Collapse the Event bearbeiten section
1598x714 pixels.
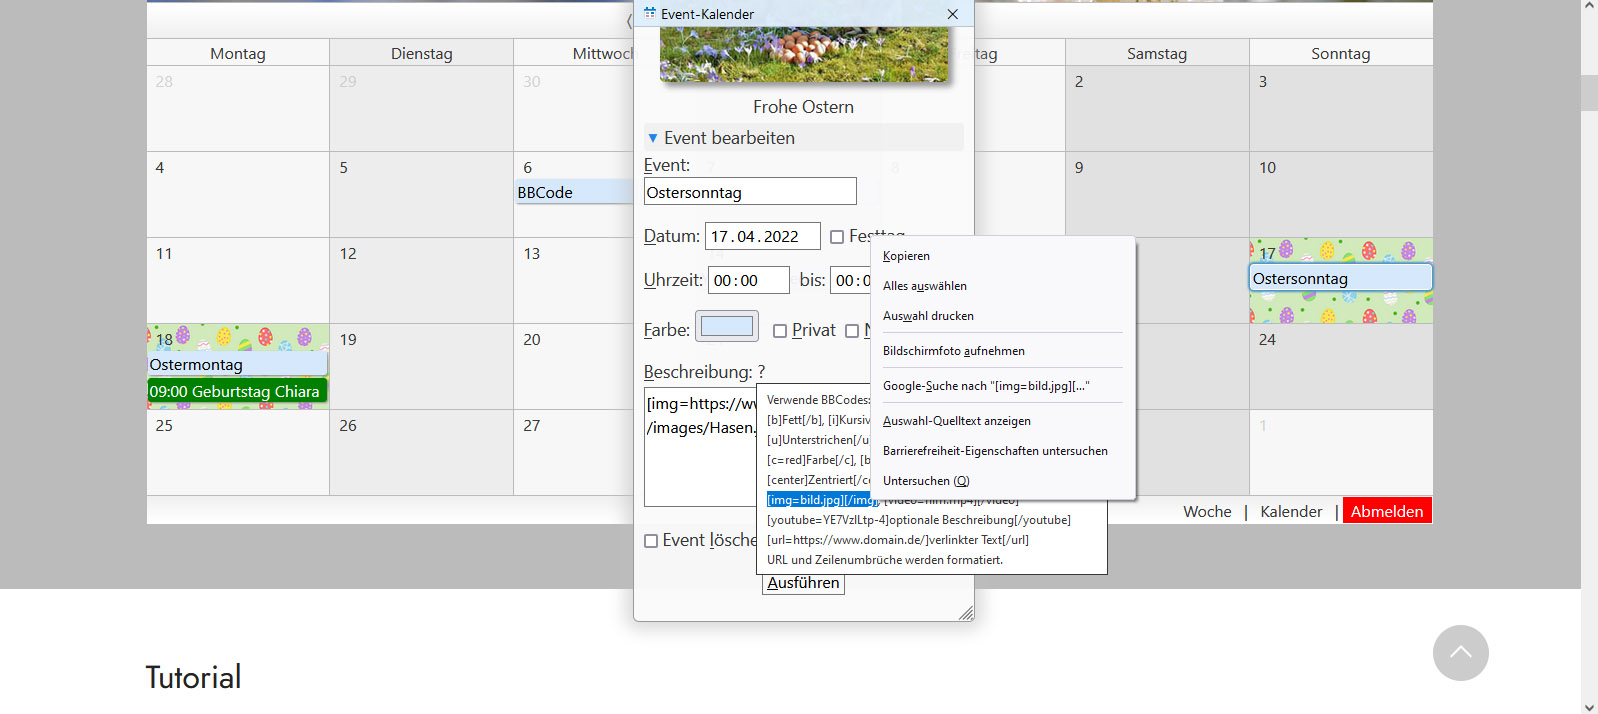coord(653,138)
